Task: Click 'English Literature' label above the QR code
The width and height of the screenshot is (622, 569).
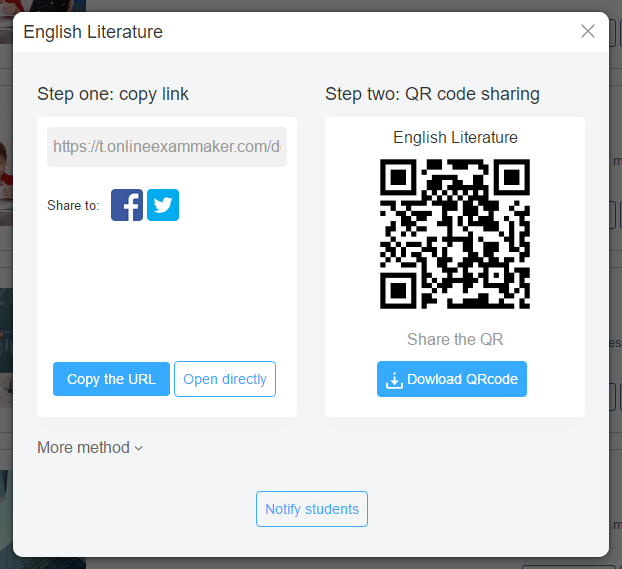Action: point(455,137)
